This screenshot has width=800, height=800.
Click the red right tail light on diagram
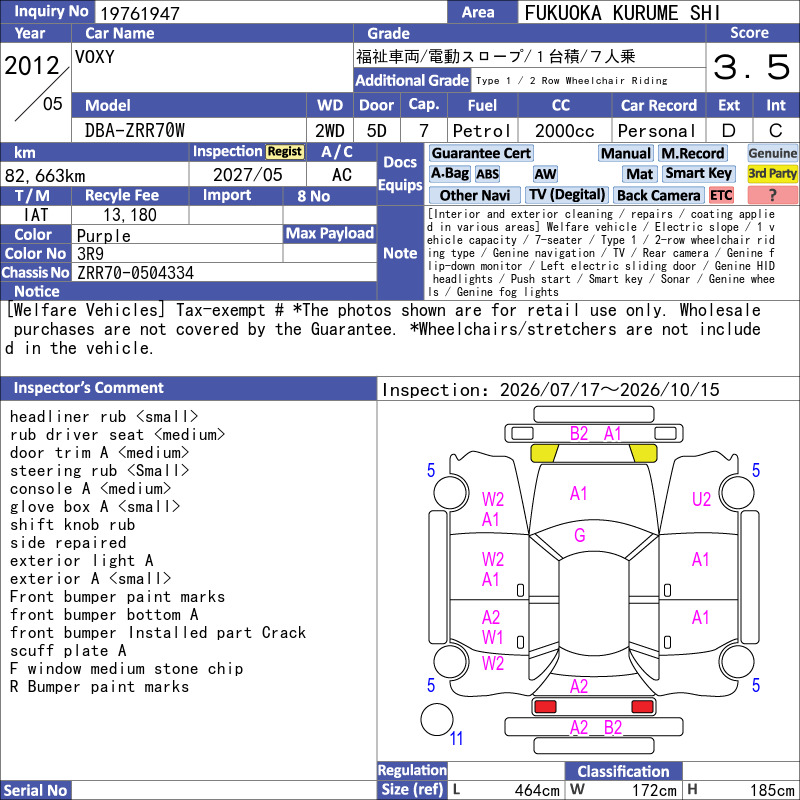tap(642, 707)
